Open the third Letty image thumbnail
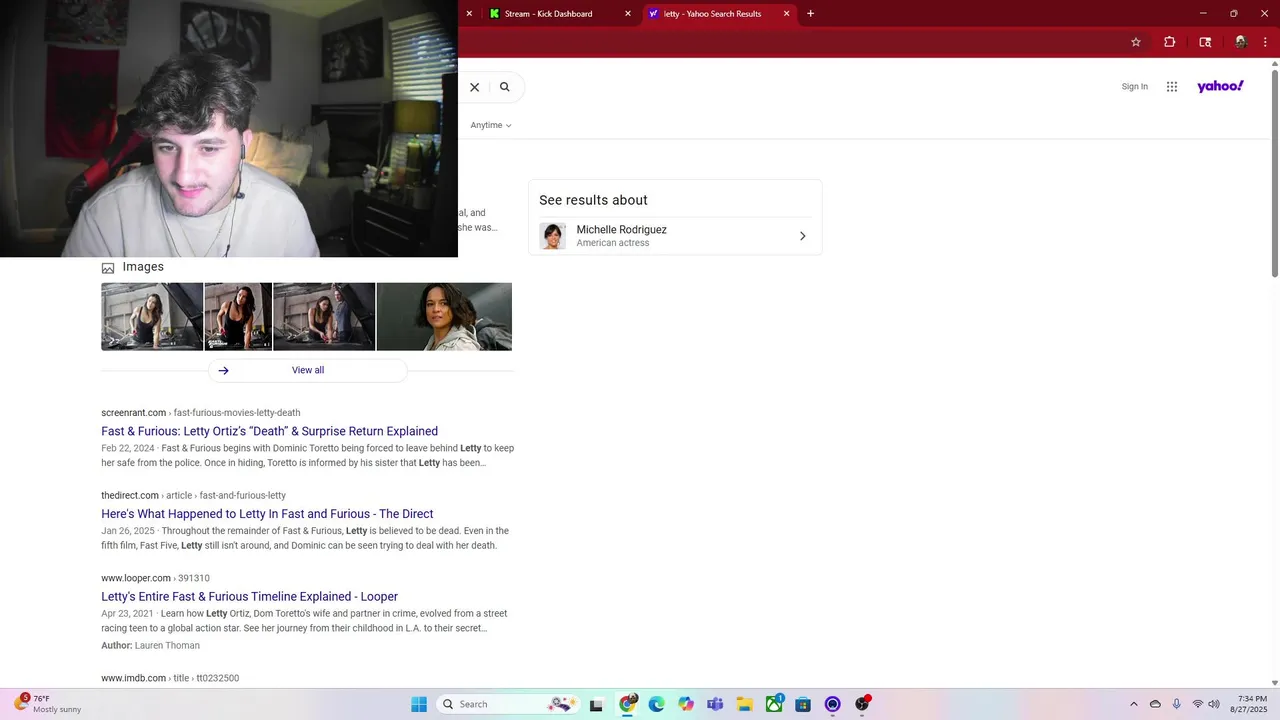Image resolution: width=1280 pixels, height=720 pixels. click(324, 316)
